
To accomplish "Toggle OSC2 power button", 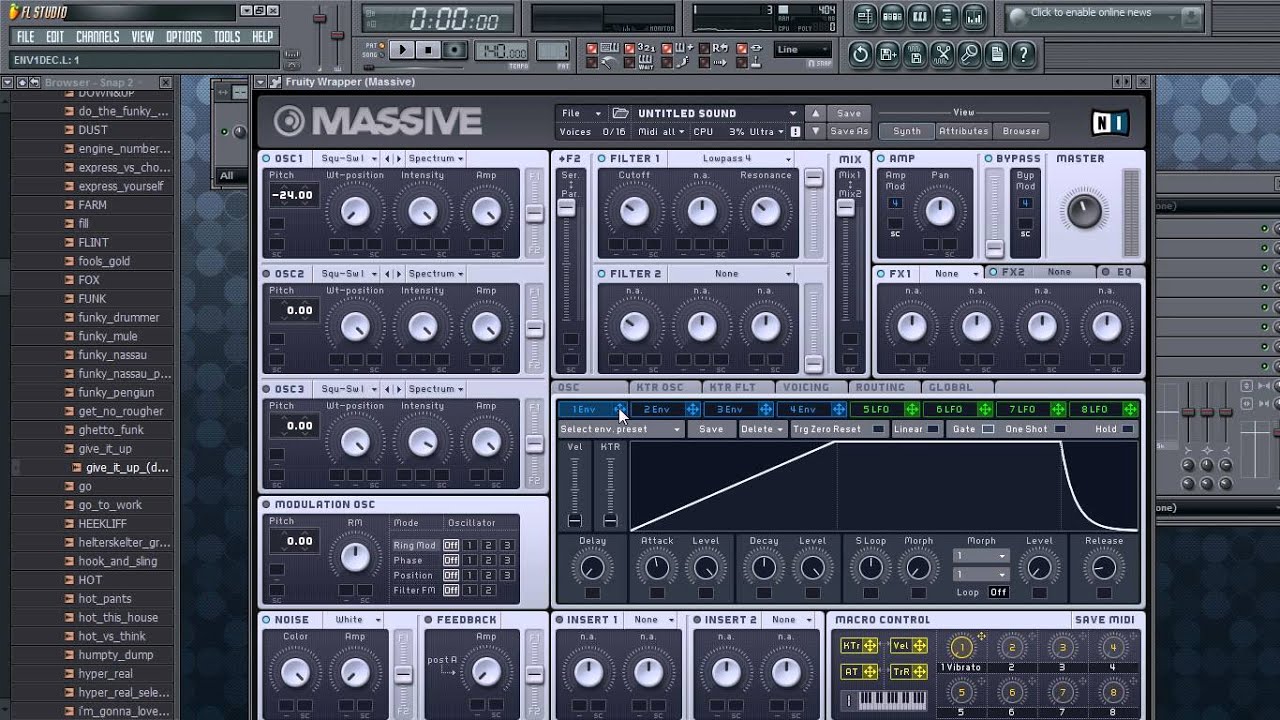I will (267, 273).
